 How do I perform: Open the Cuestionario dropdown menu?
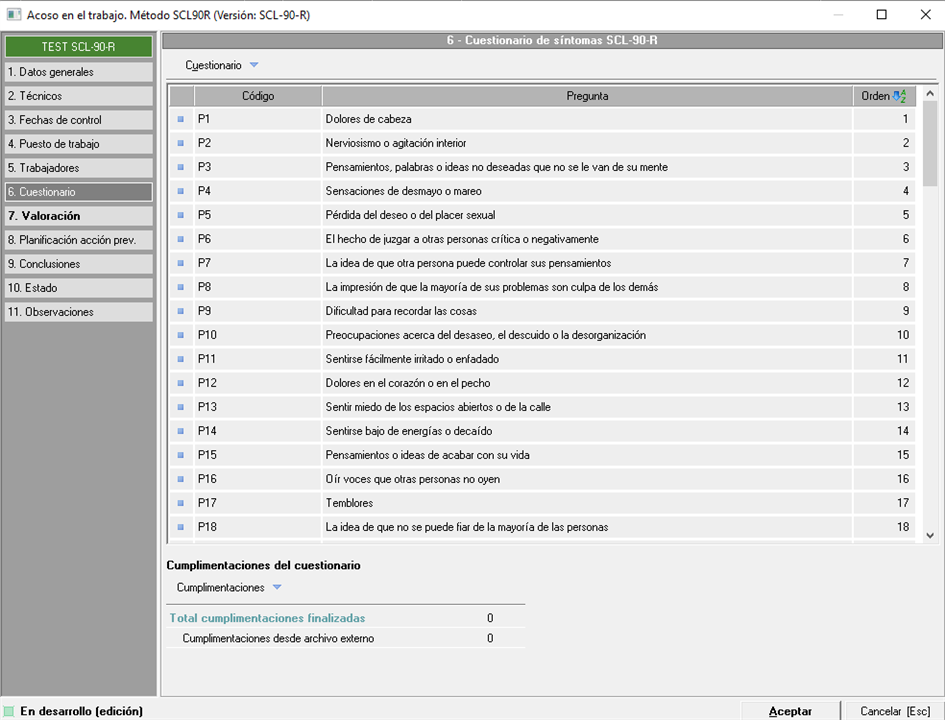click(222, 65)
